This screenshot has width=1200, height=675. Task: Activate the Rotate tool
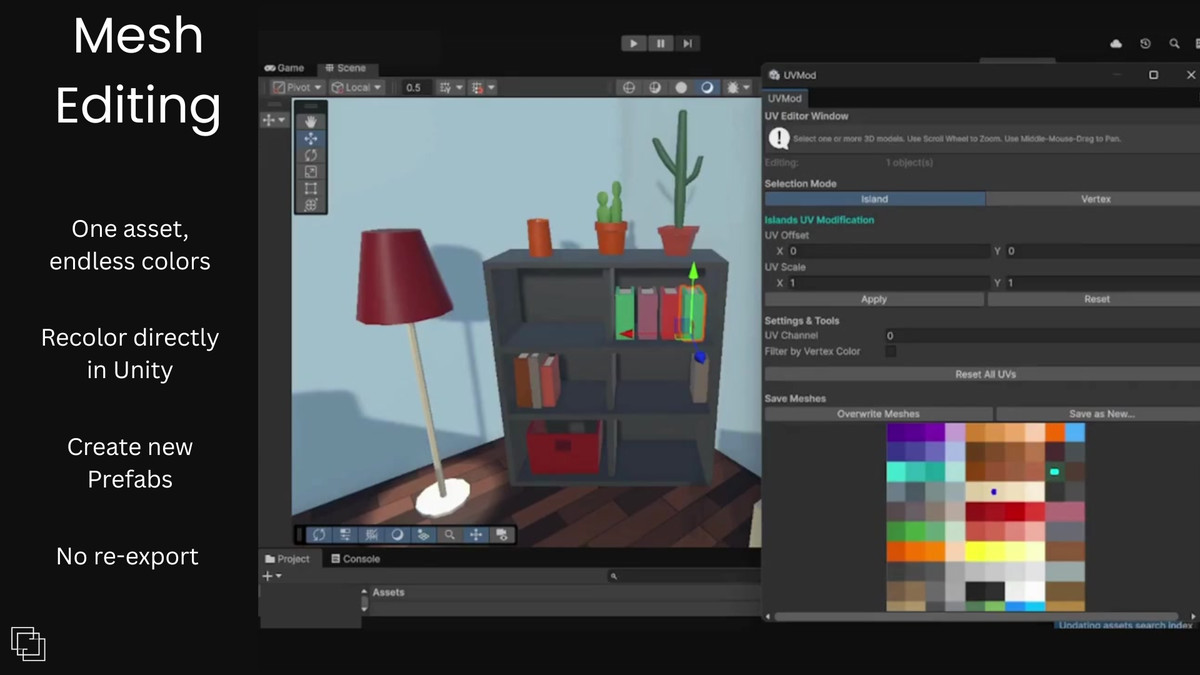click(311, 154)
